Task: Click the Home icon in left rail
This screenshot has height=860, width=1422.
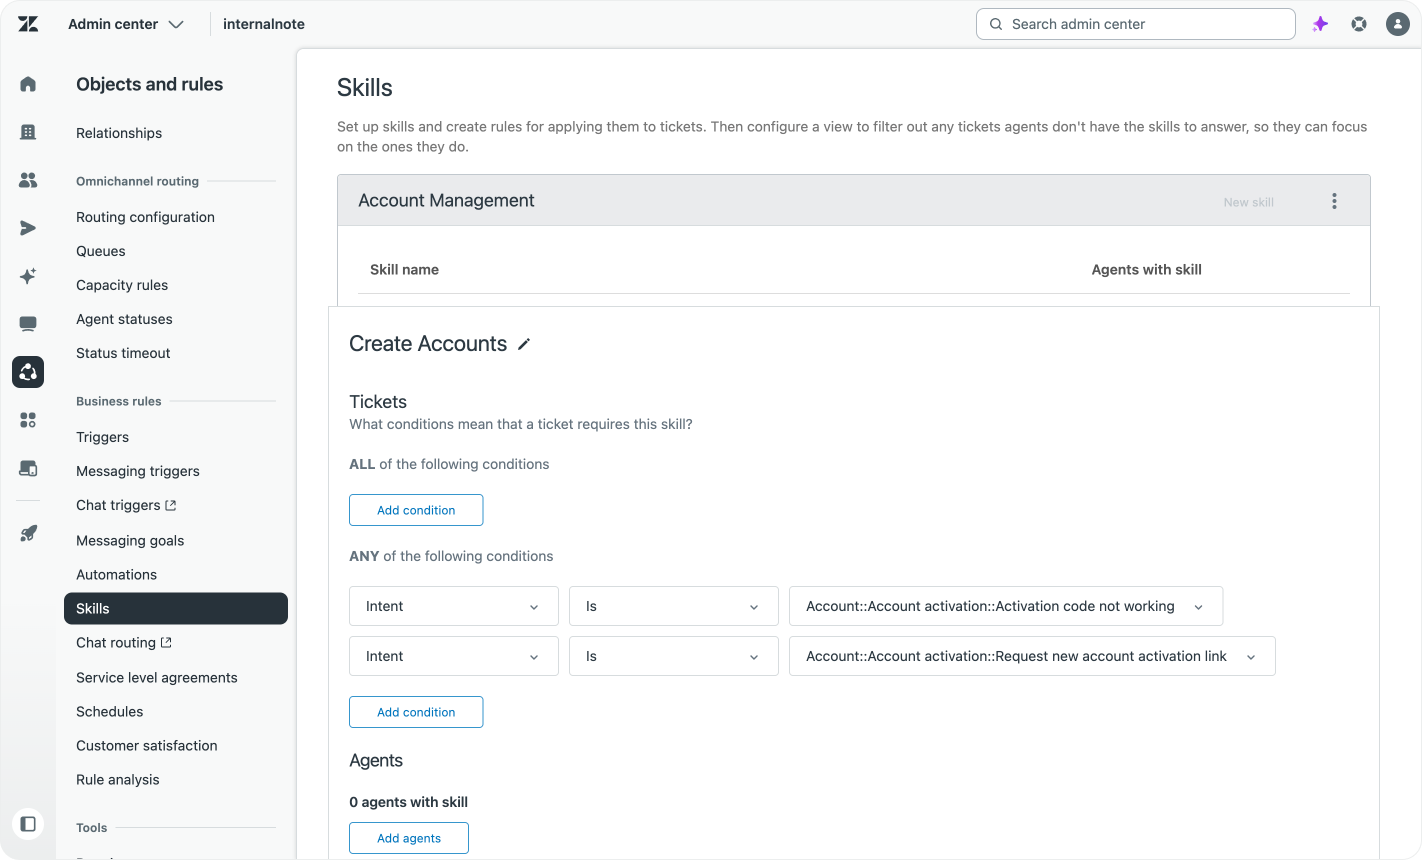Action: tap(28, 84)
